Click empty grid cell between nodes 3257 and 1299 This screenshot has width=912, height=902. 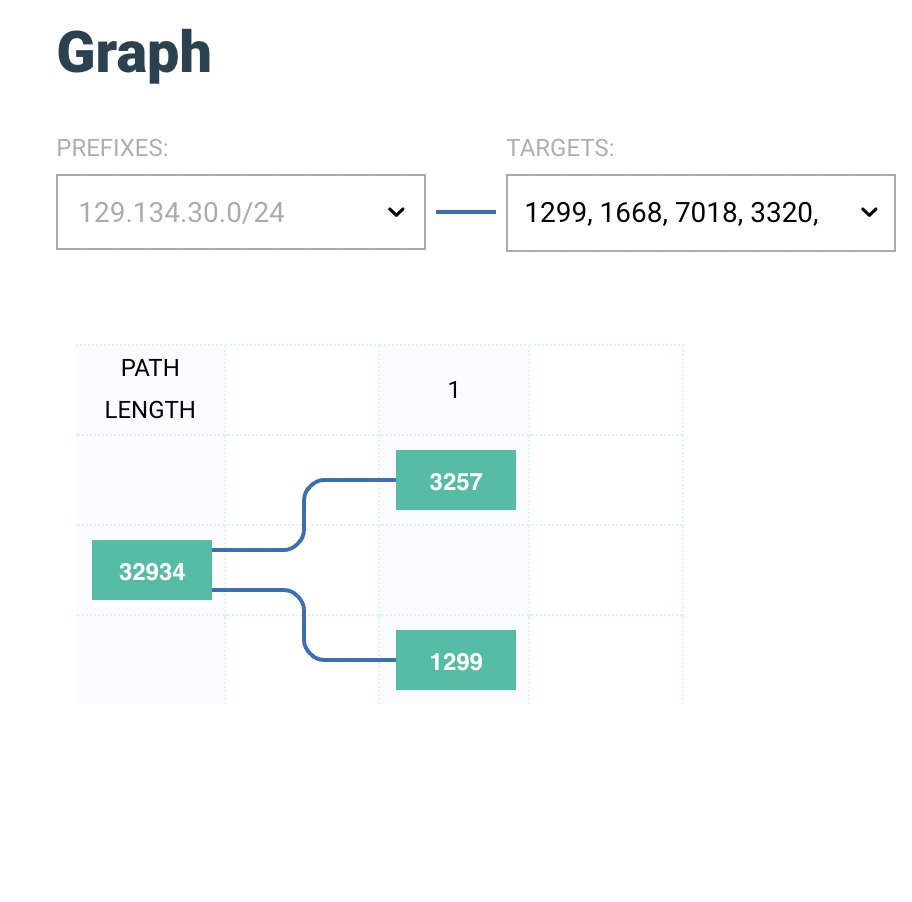click(x=454, y=570)
